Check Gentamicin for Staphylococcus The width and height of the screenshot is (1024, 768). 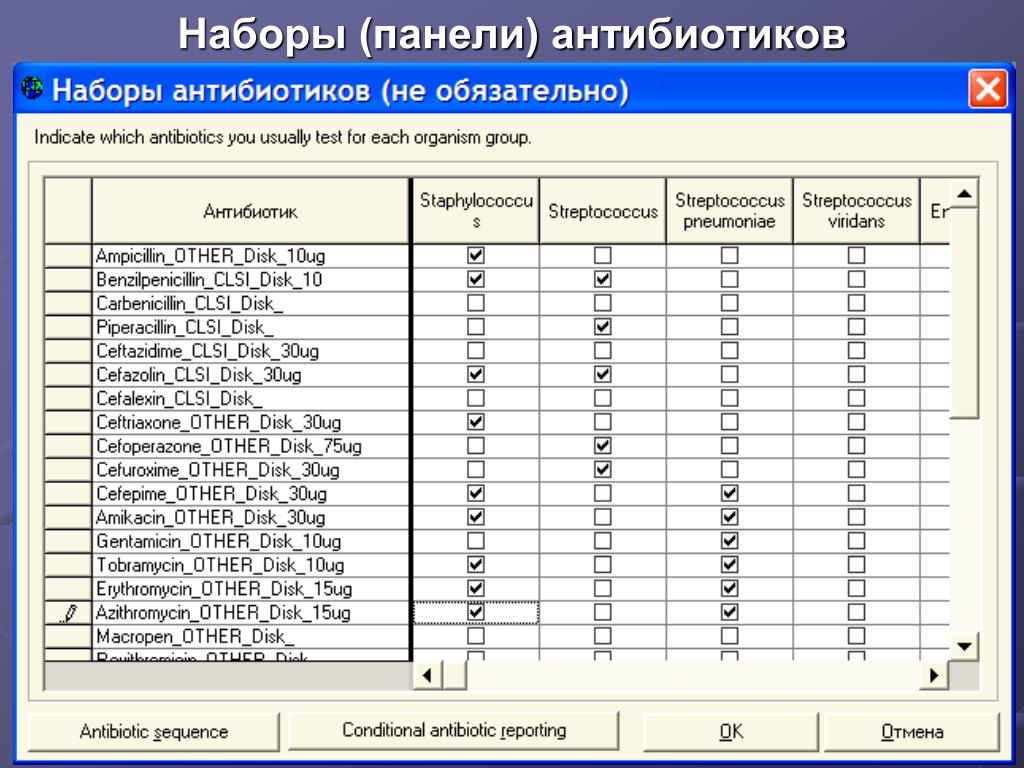coord(476,541)
